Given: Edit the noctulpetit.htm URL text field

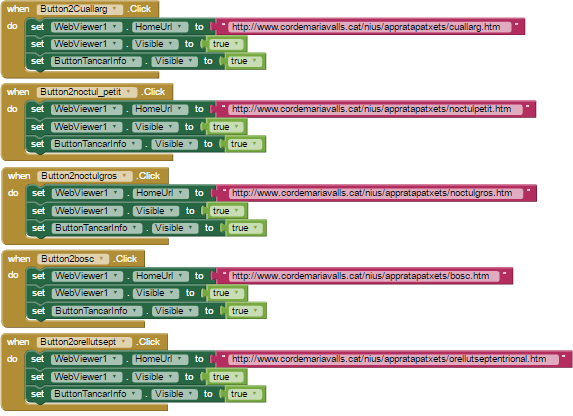Looking at the screenshot, I should (375, 109).
